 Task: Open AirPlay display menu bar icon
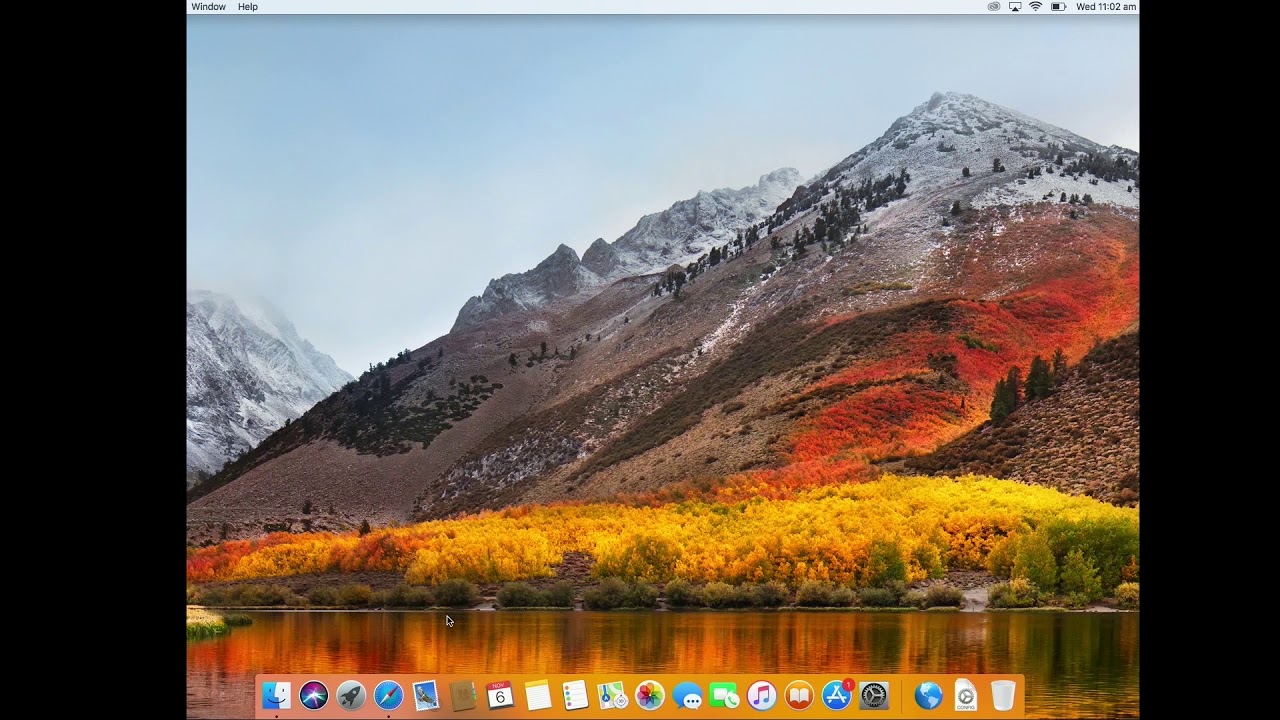click(1015, 7)
